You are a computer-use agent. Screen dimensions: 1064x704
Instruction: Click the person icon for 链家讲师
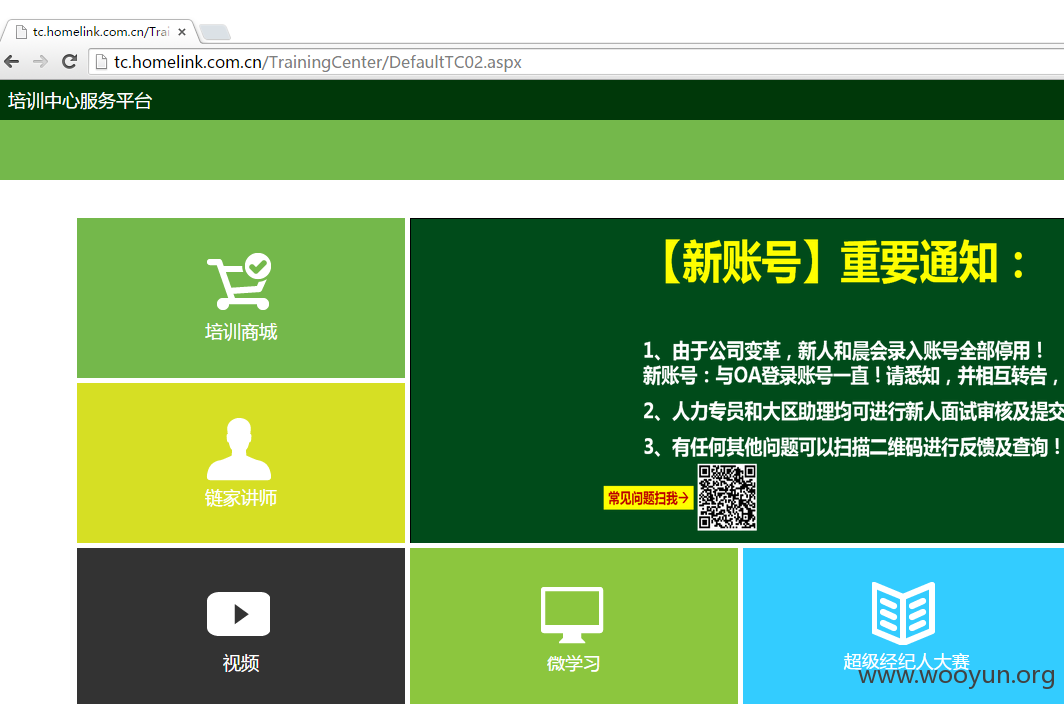point(239,449)
